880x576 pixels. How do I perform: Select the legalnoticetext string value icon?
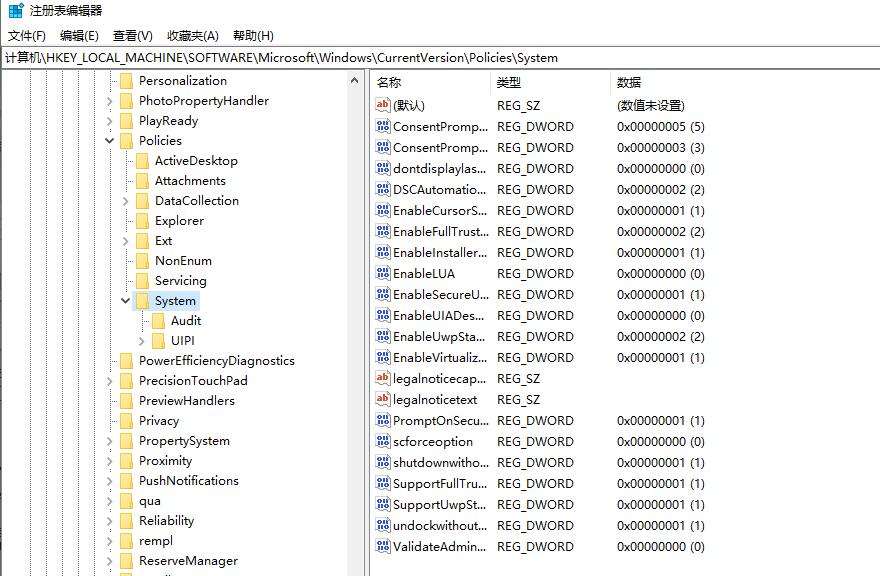pos(383,399)
